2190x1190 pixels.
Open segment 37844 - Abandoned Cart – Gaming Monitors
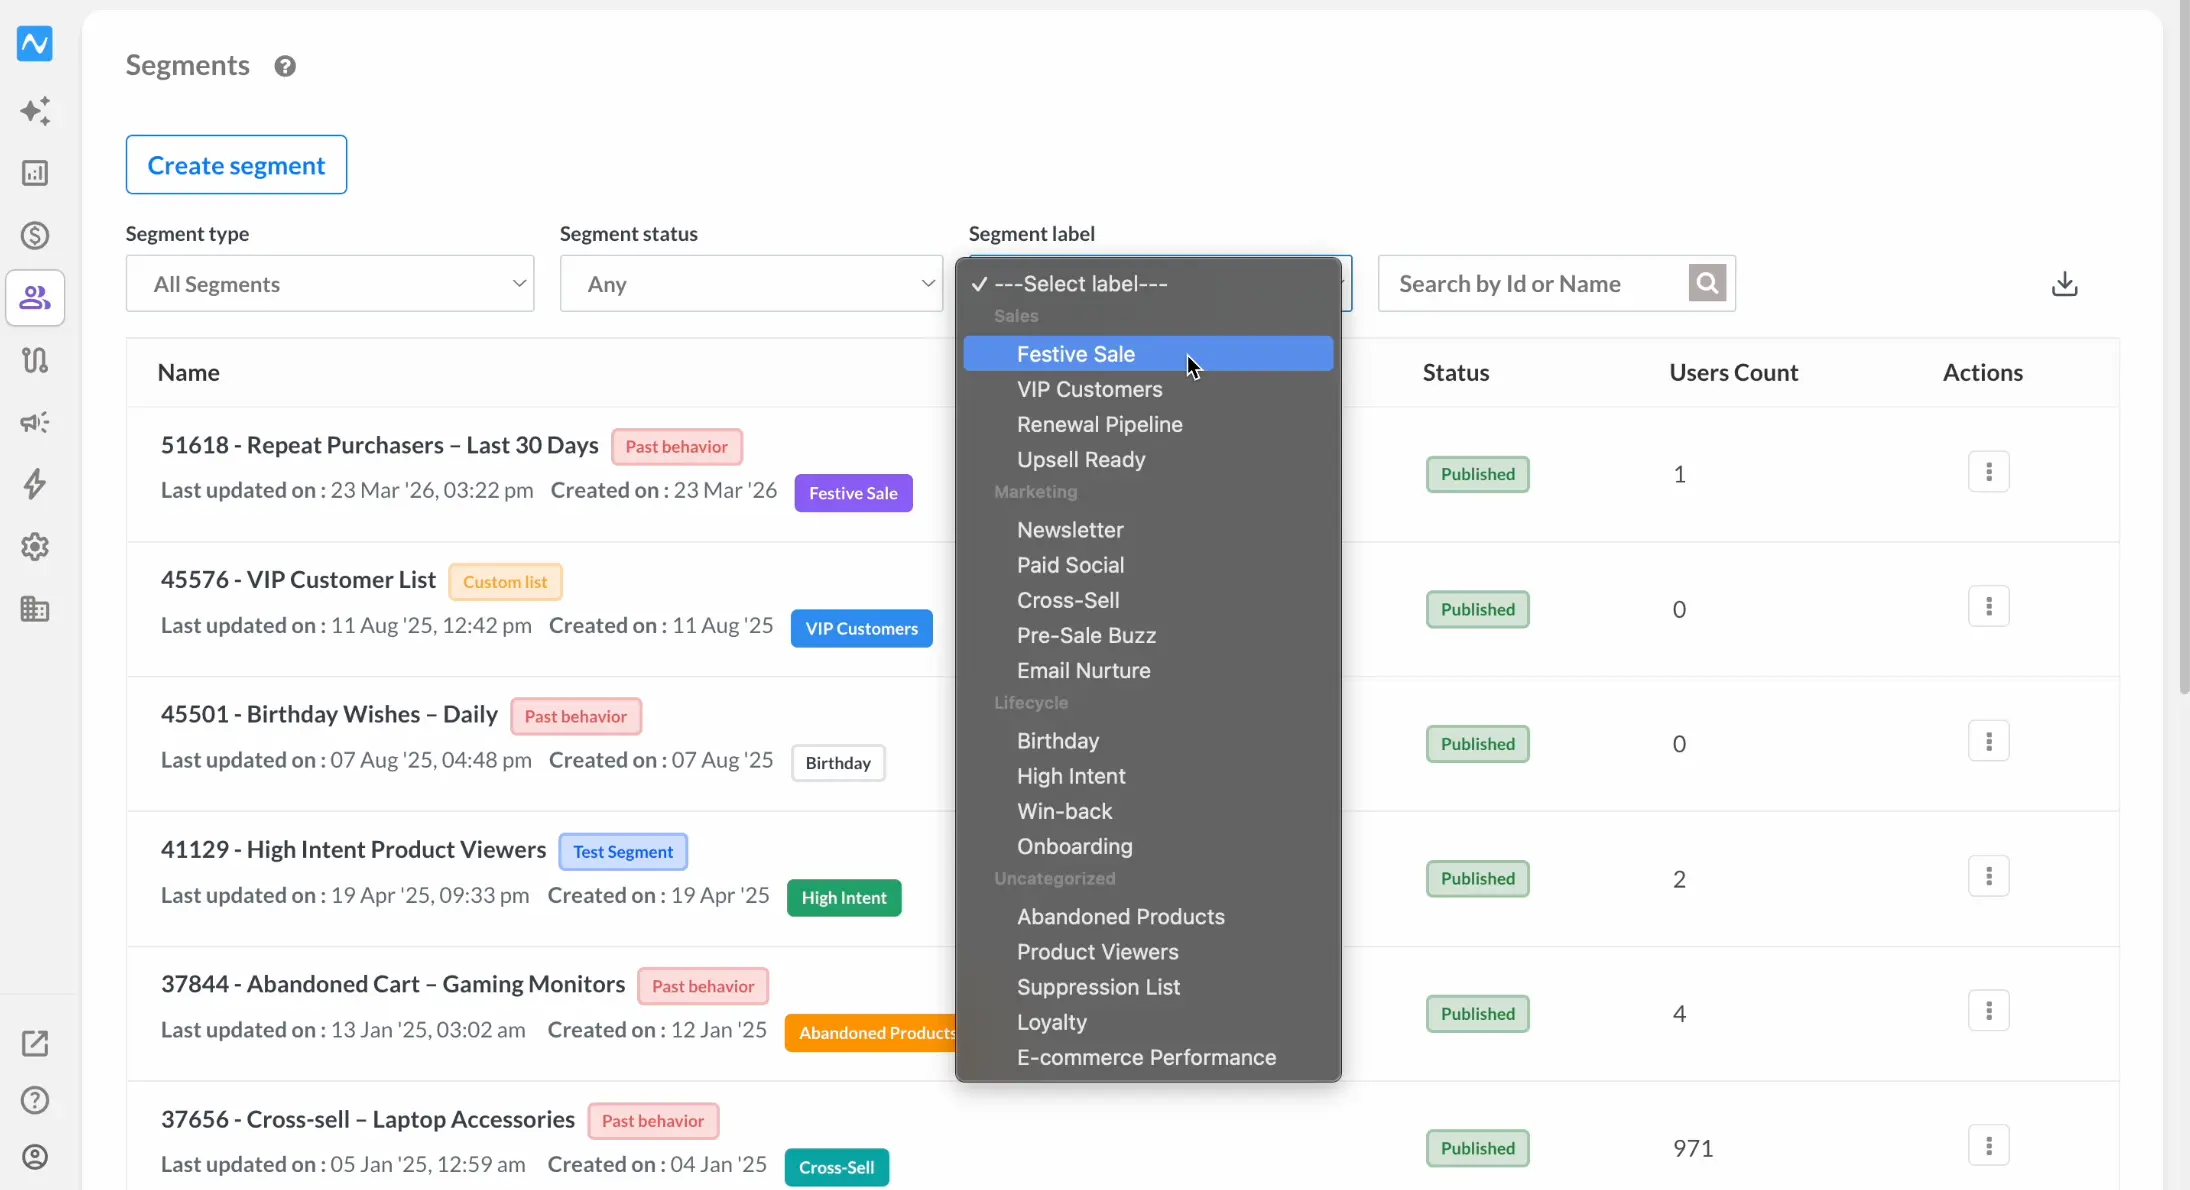[393, 984]
